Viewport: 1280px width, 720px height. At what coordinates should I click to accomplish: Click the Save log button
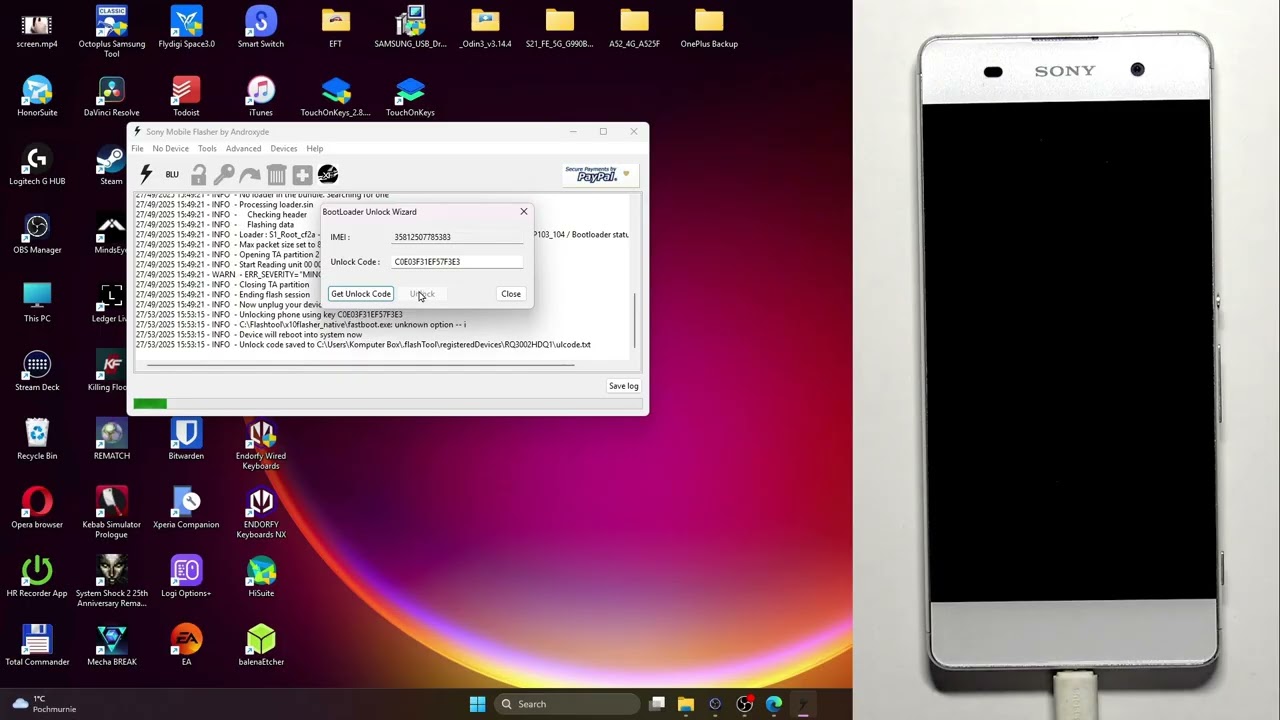click(623, 386)
